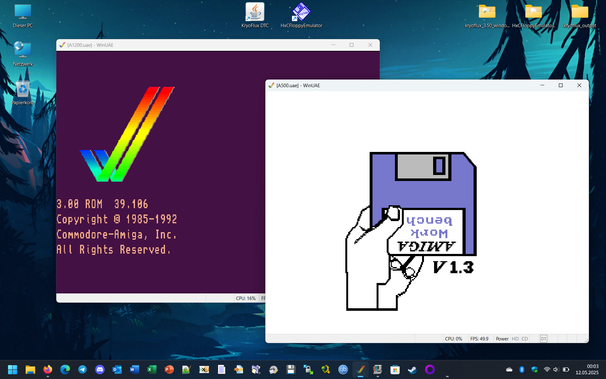Launch Microsoft Edge from the taskbar

point(65,370)
